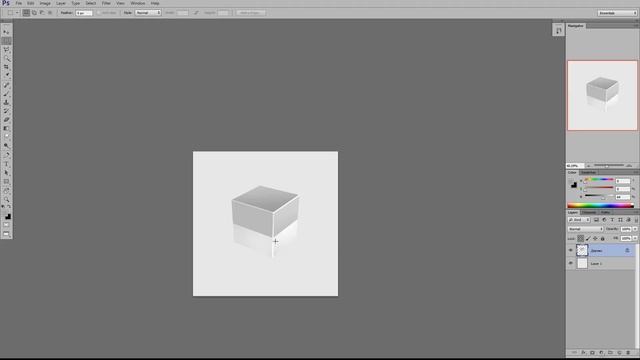Open the layer filter Kind dropdown
The height and width of the screenshot is (360, 640).
(x=579, y=220)
